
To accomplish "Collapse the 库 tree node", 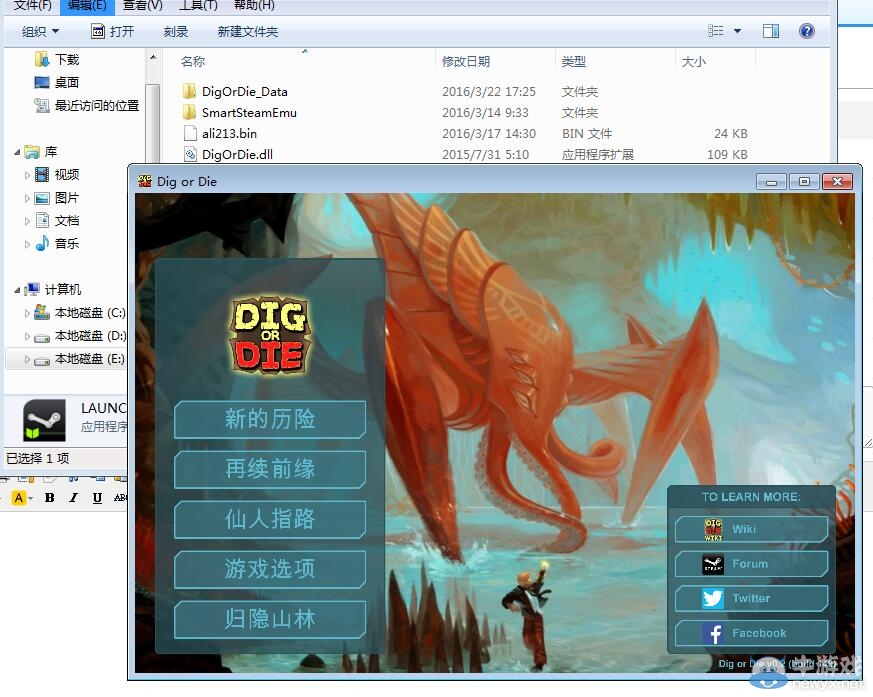I will [17, 152].
